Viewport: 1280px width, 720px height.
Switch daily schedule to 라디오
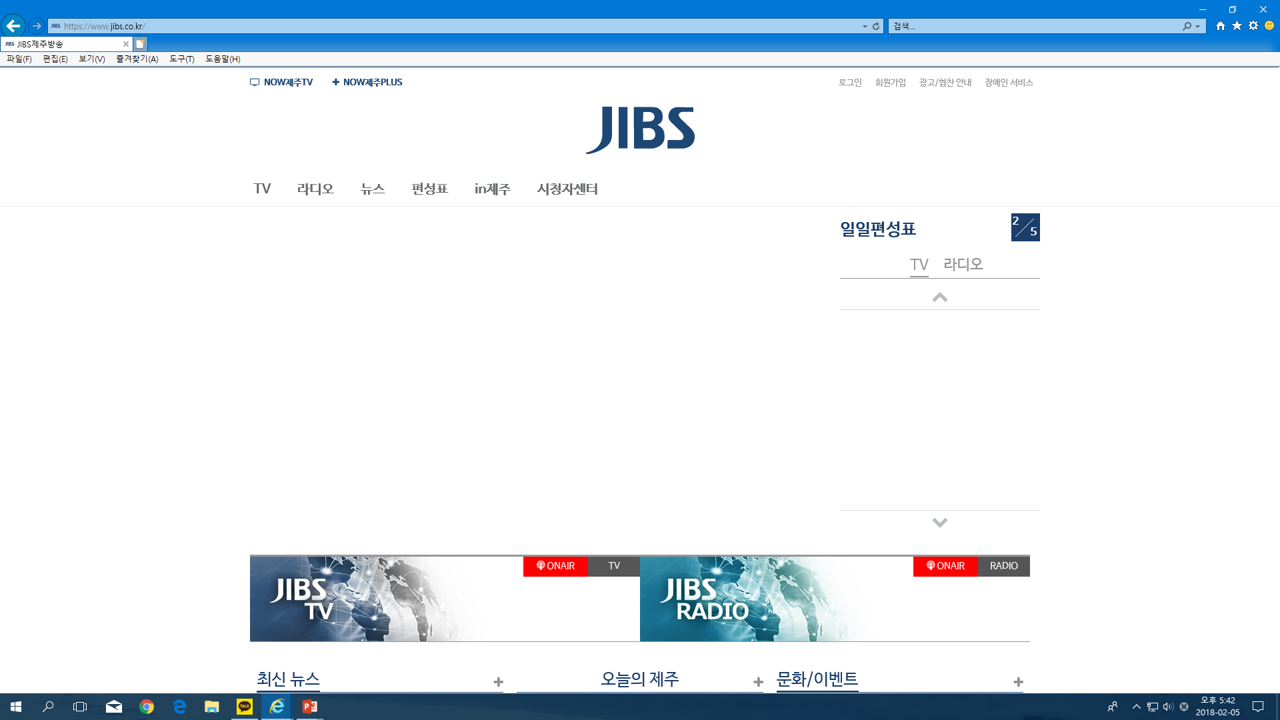point(963,264)
